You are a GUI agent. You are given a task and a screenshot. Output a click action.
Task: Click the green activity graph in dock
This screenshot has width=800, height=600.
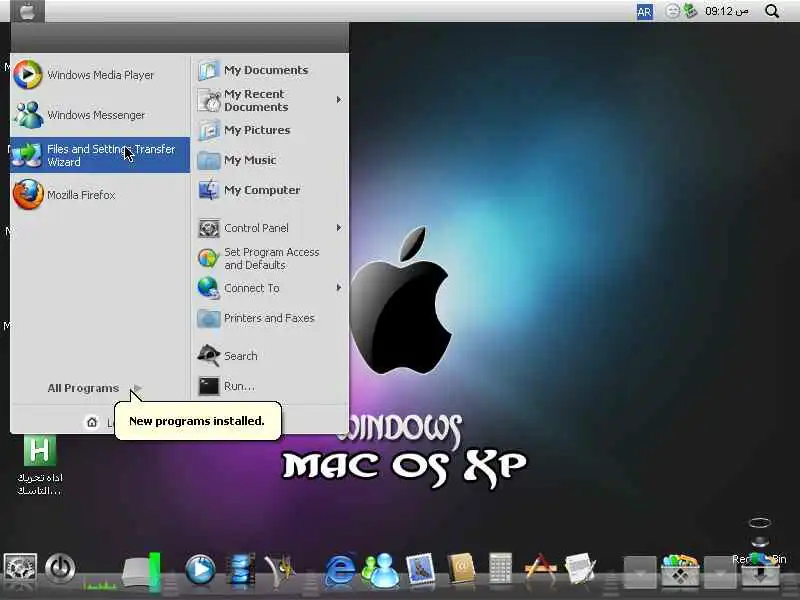(99, 586)
